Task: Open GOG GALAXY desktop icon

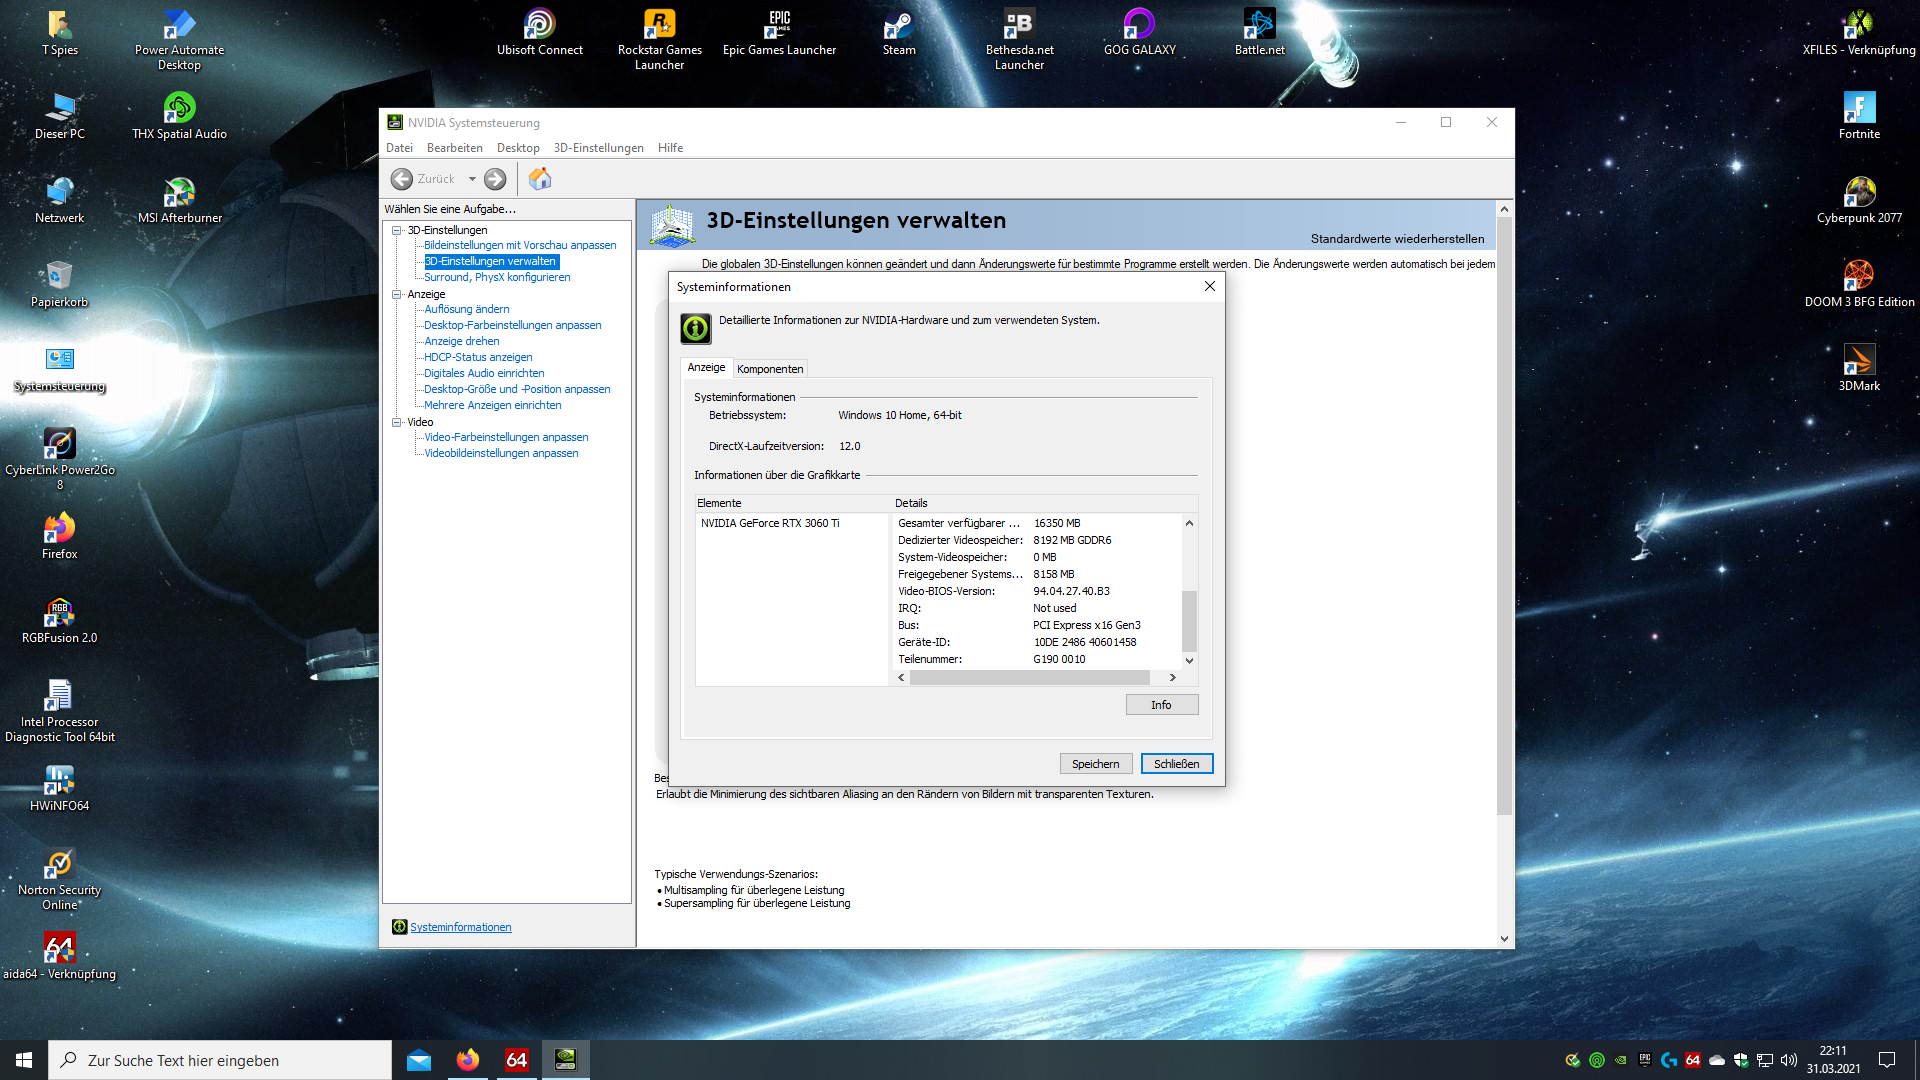Action: click(x=1139, y=25)
